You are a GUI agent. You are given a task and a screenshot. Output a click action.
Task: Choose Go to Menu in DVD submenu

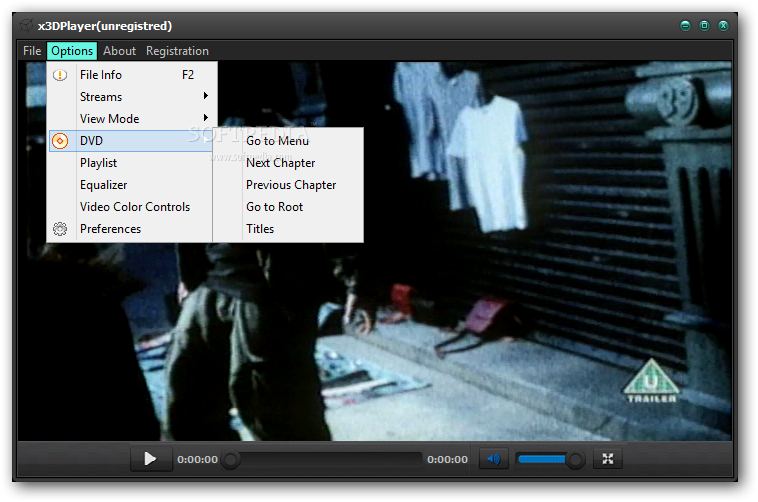pyautogui.click(x=288, y=141)
